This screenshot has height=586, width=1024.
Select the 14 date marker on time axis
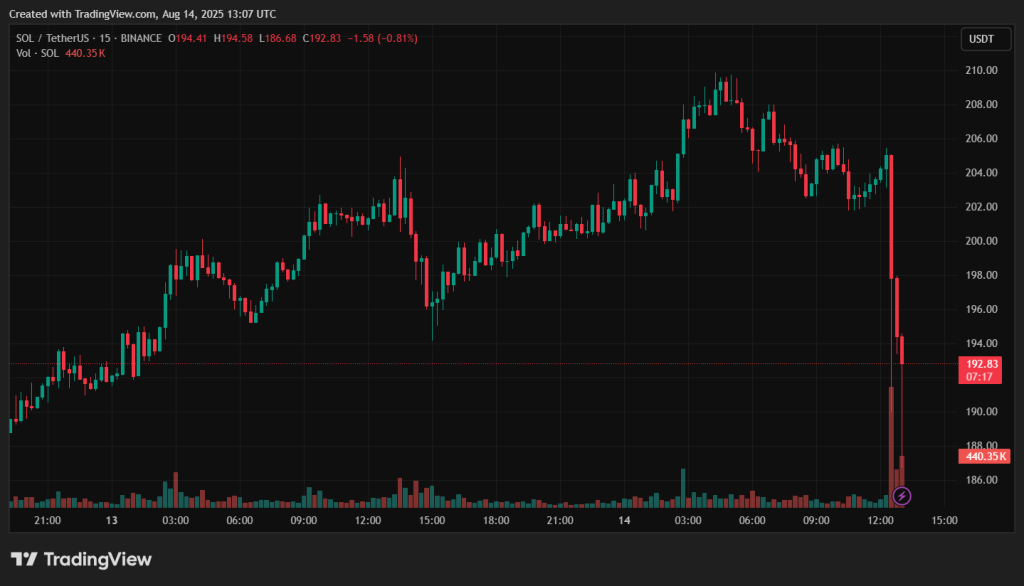point(623,521)
